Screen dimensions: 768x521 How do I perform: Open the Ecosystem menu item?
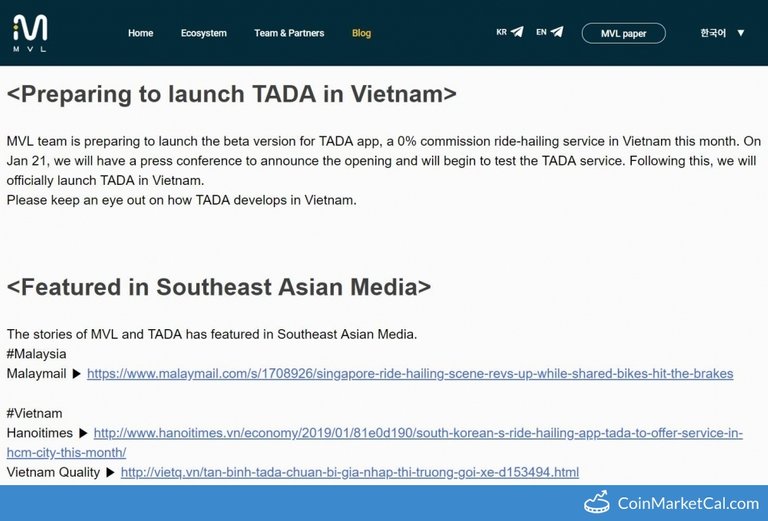point(204,33)
